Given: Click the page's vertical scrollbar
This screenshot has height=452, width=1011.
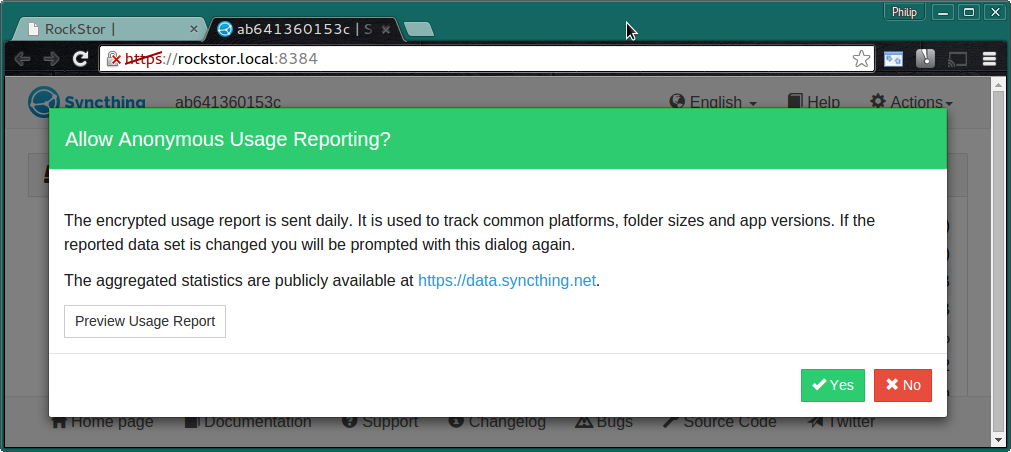Looking at the screenshot, I should 997,261.
